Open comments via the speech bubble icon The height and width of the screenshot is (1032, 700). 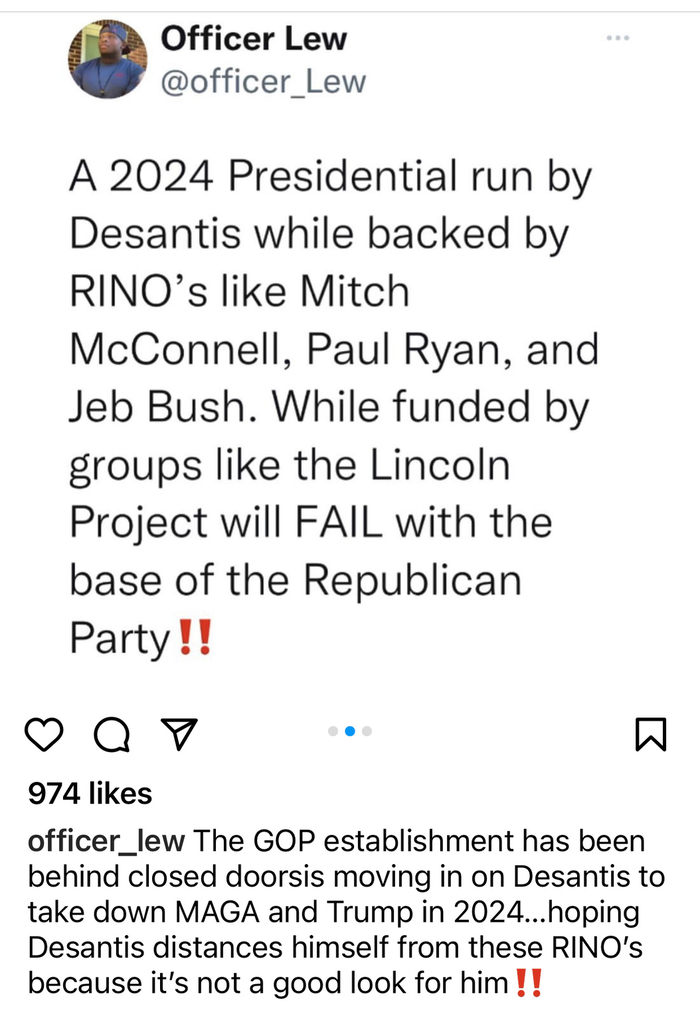(x=111, y=735)
